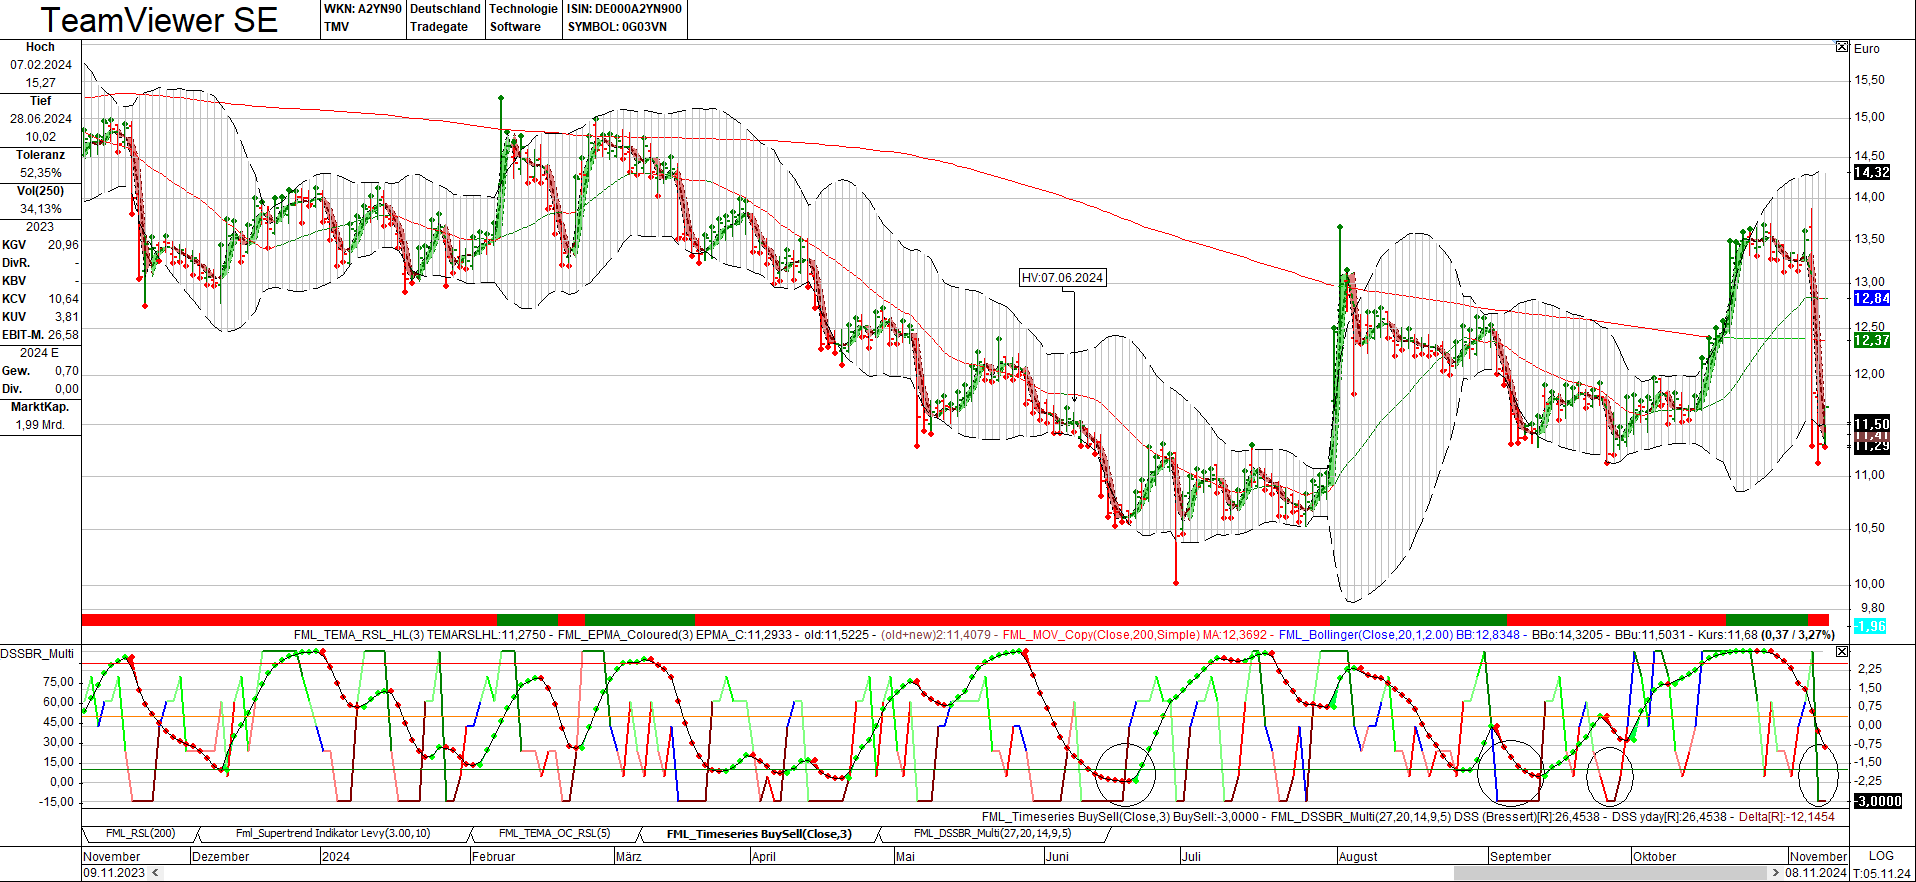This screenshot has height=882, width=1916.
Task: Click the Euro currency axis label
Action: (1866, 49)
